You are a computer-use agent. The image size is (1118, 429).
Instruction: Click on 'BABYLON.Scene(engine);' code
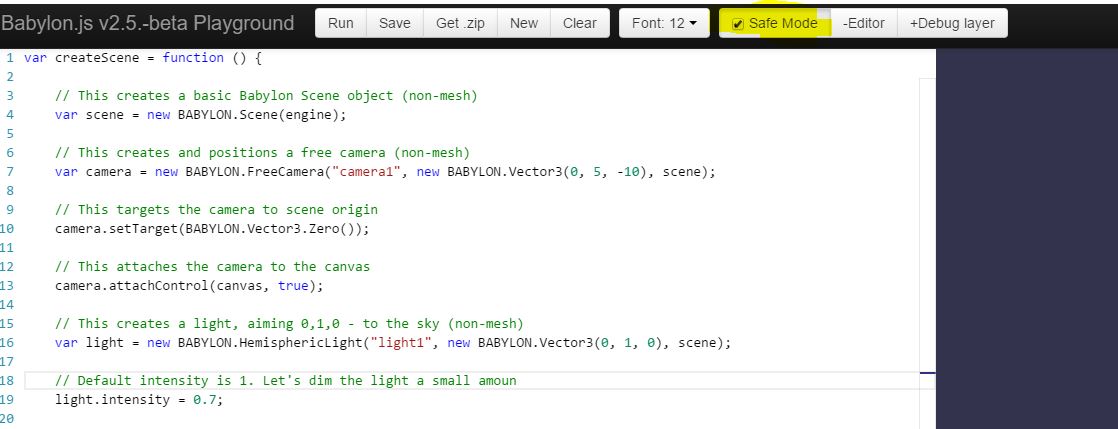pyautogui.click(x=262, y=115)
